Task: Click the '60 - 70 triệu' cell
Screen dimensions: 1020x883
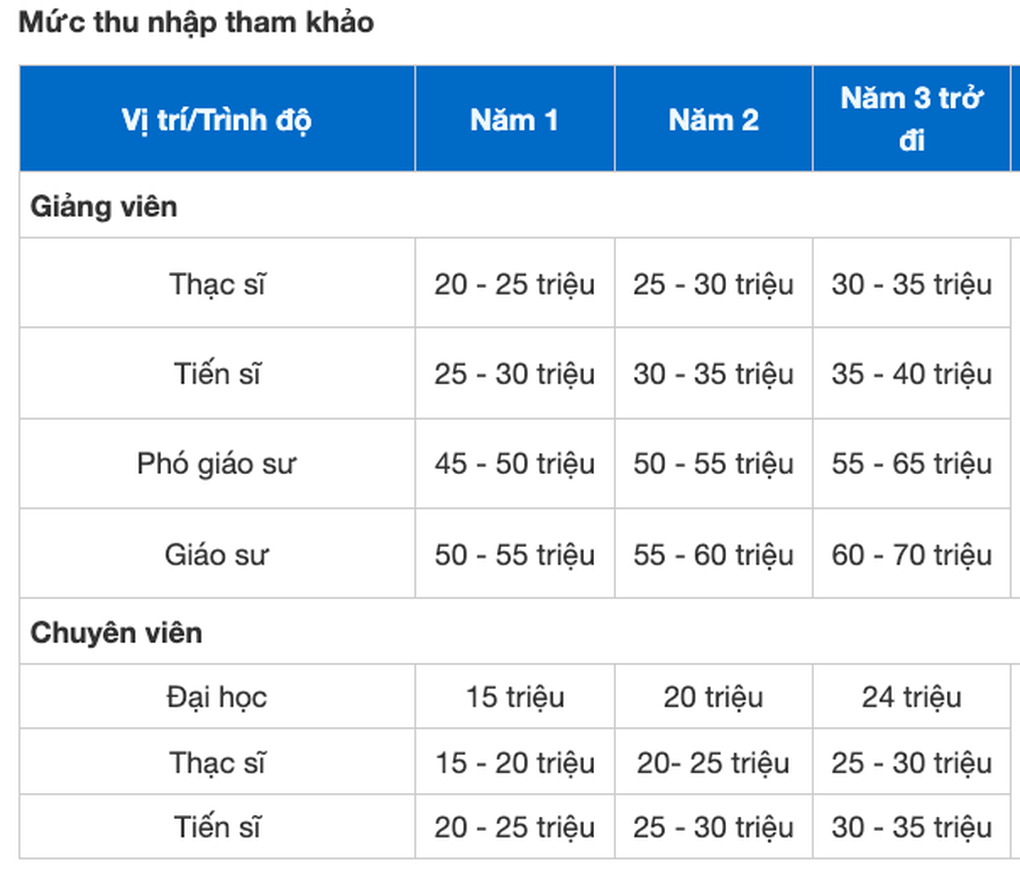Action: (911, 554)
